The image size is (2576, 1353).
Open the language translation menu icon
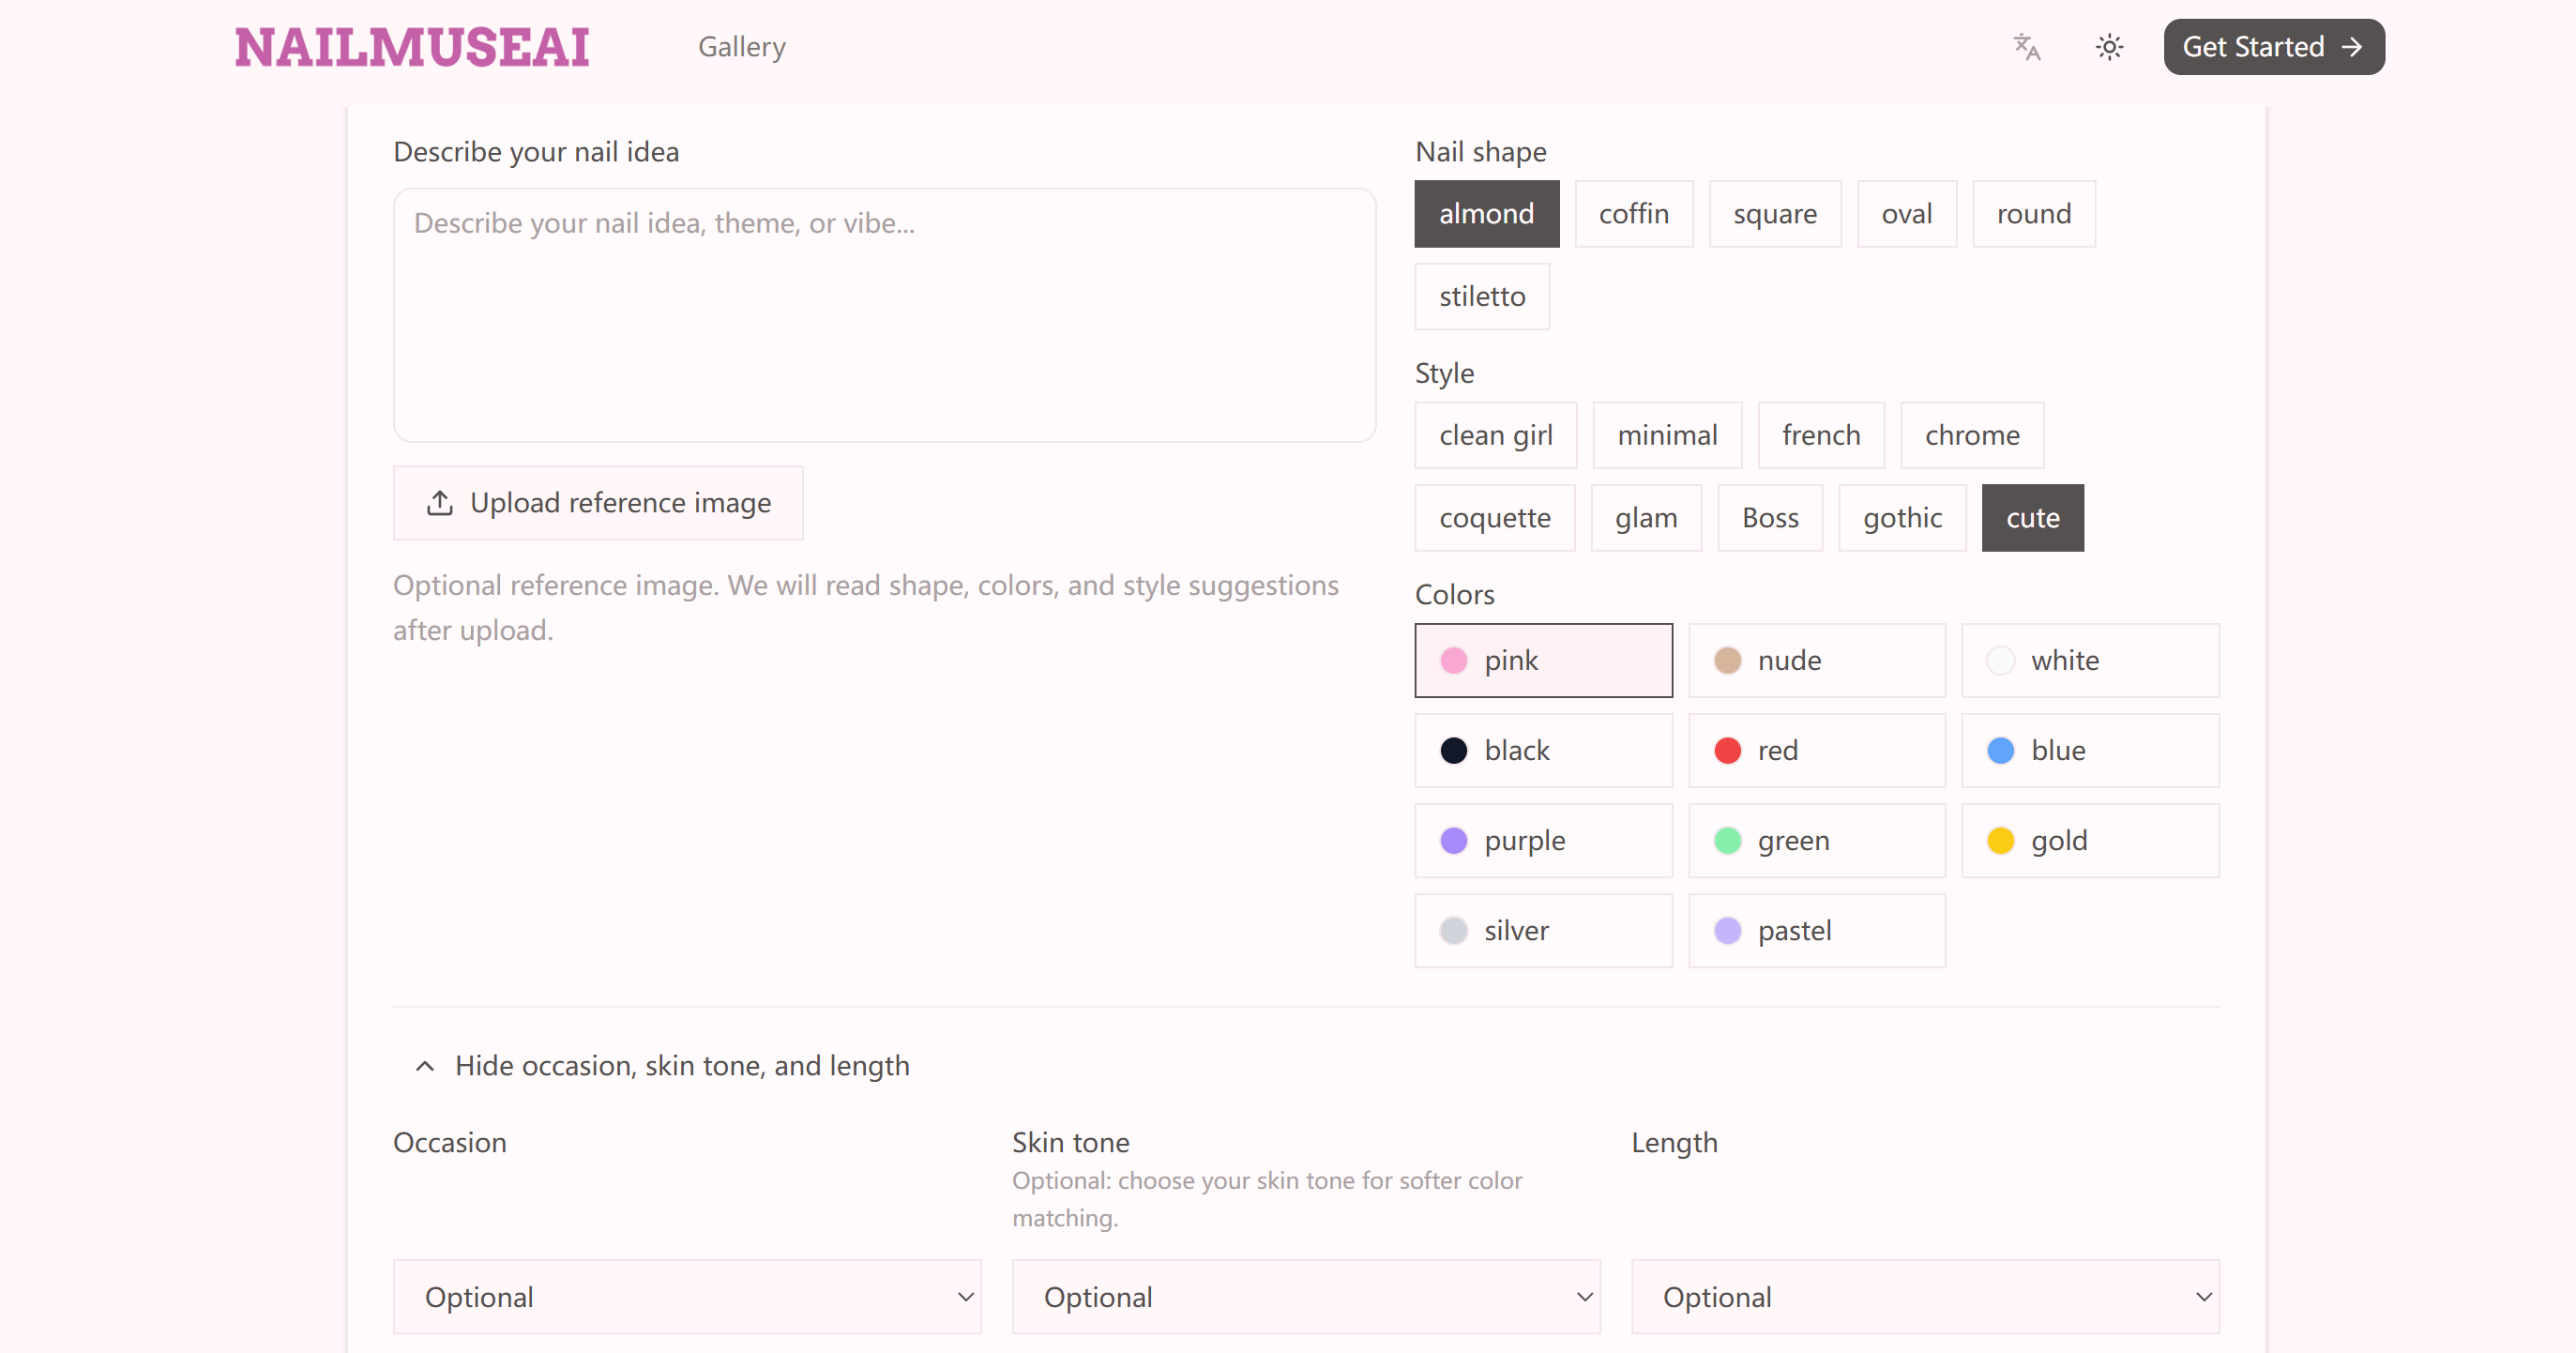point(2026,47)
